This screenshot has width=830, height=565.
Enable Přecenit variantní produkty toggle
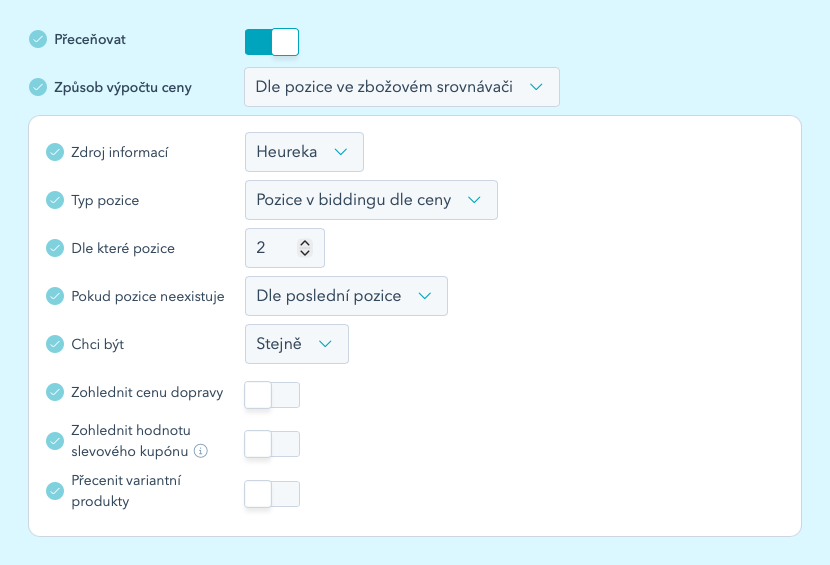pos(272,494)
